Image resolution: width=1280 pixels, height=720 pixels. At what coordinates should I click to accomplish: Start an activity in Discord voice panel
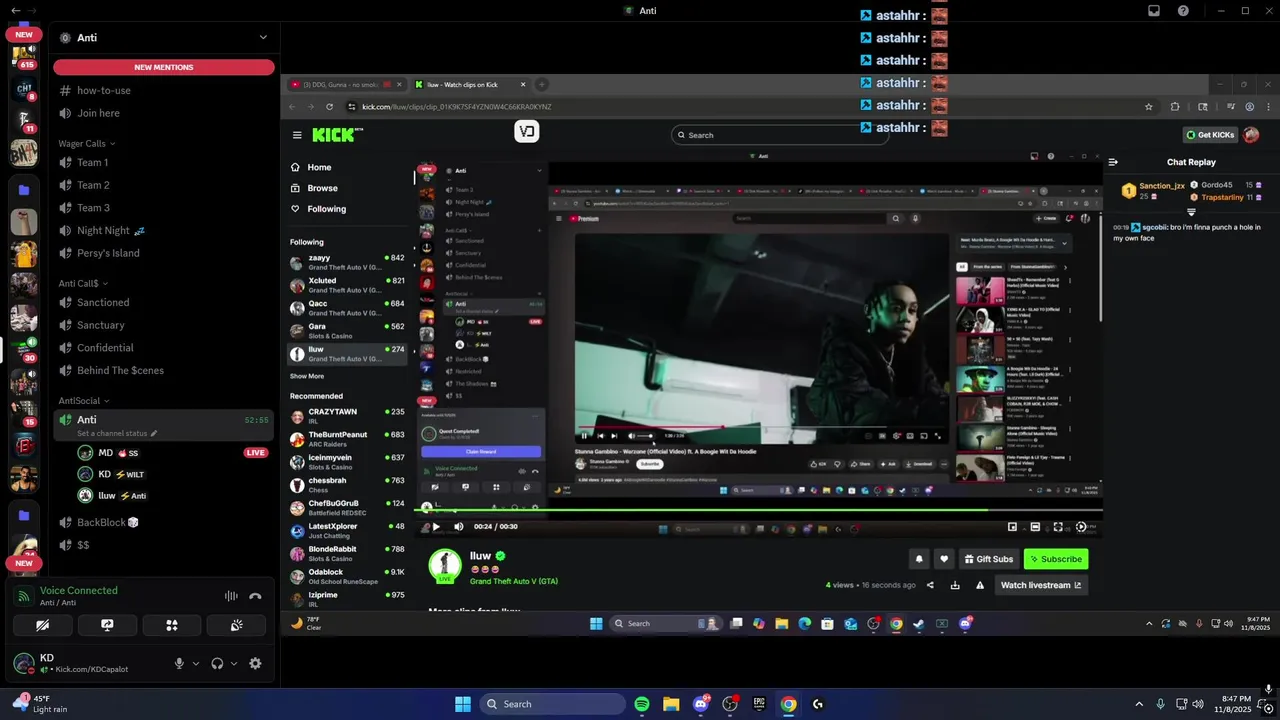[172, 625]
